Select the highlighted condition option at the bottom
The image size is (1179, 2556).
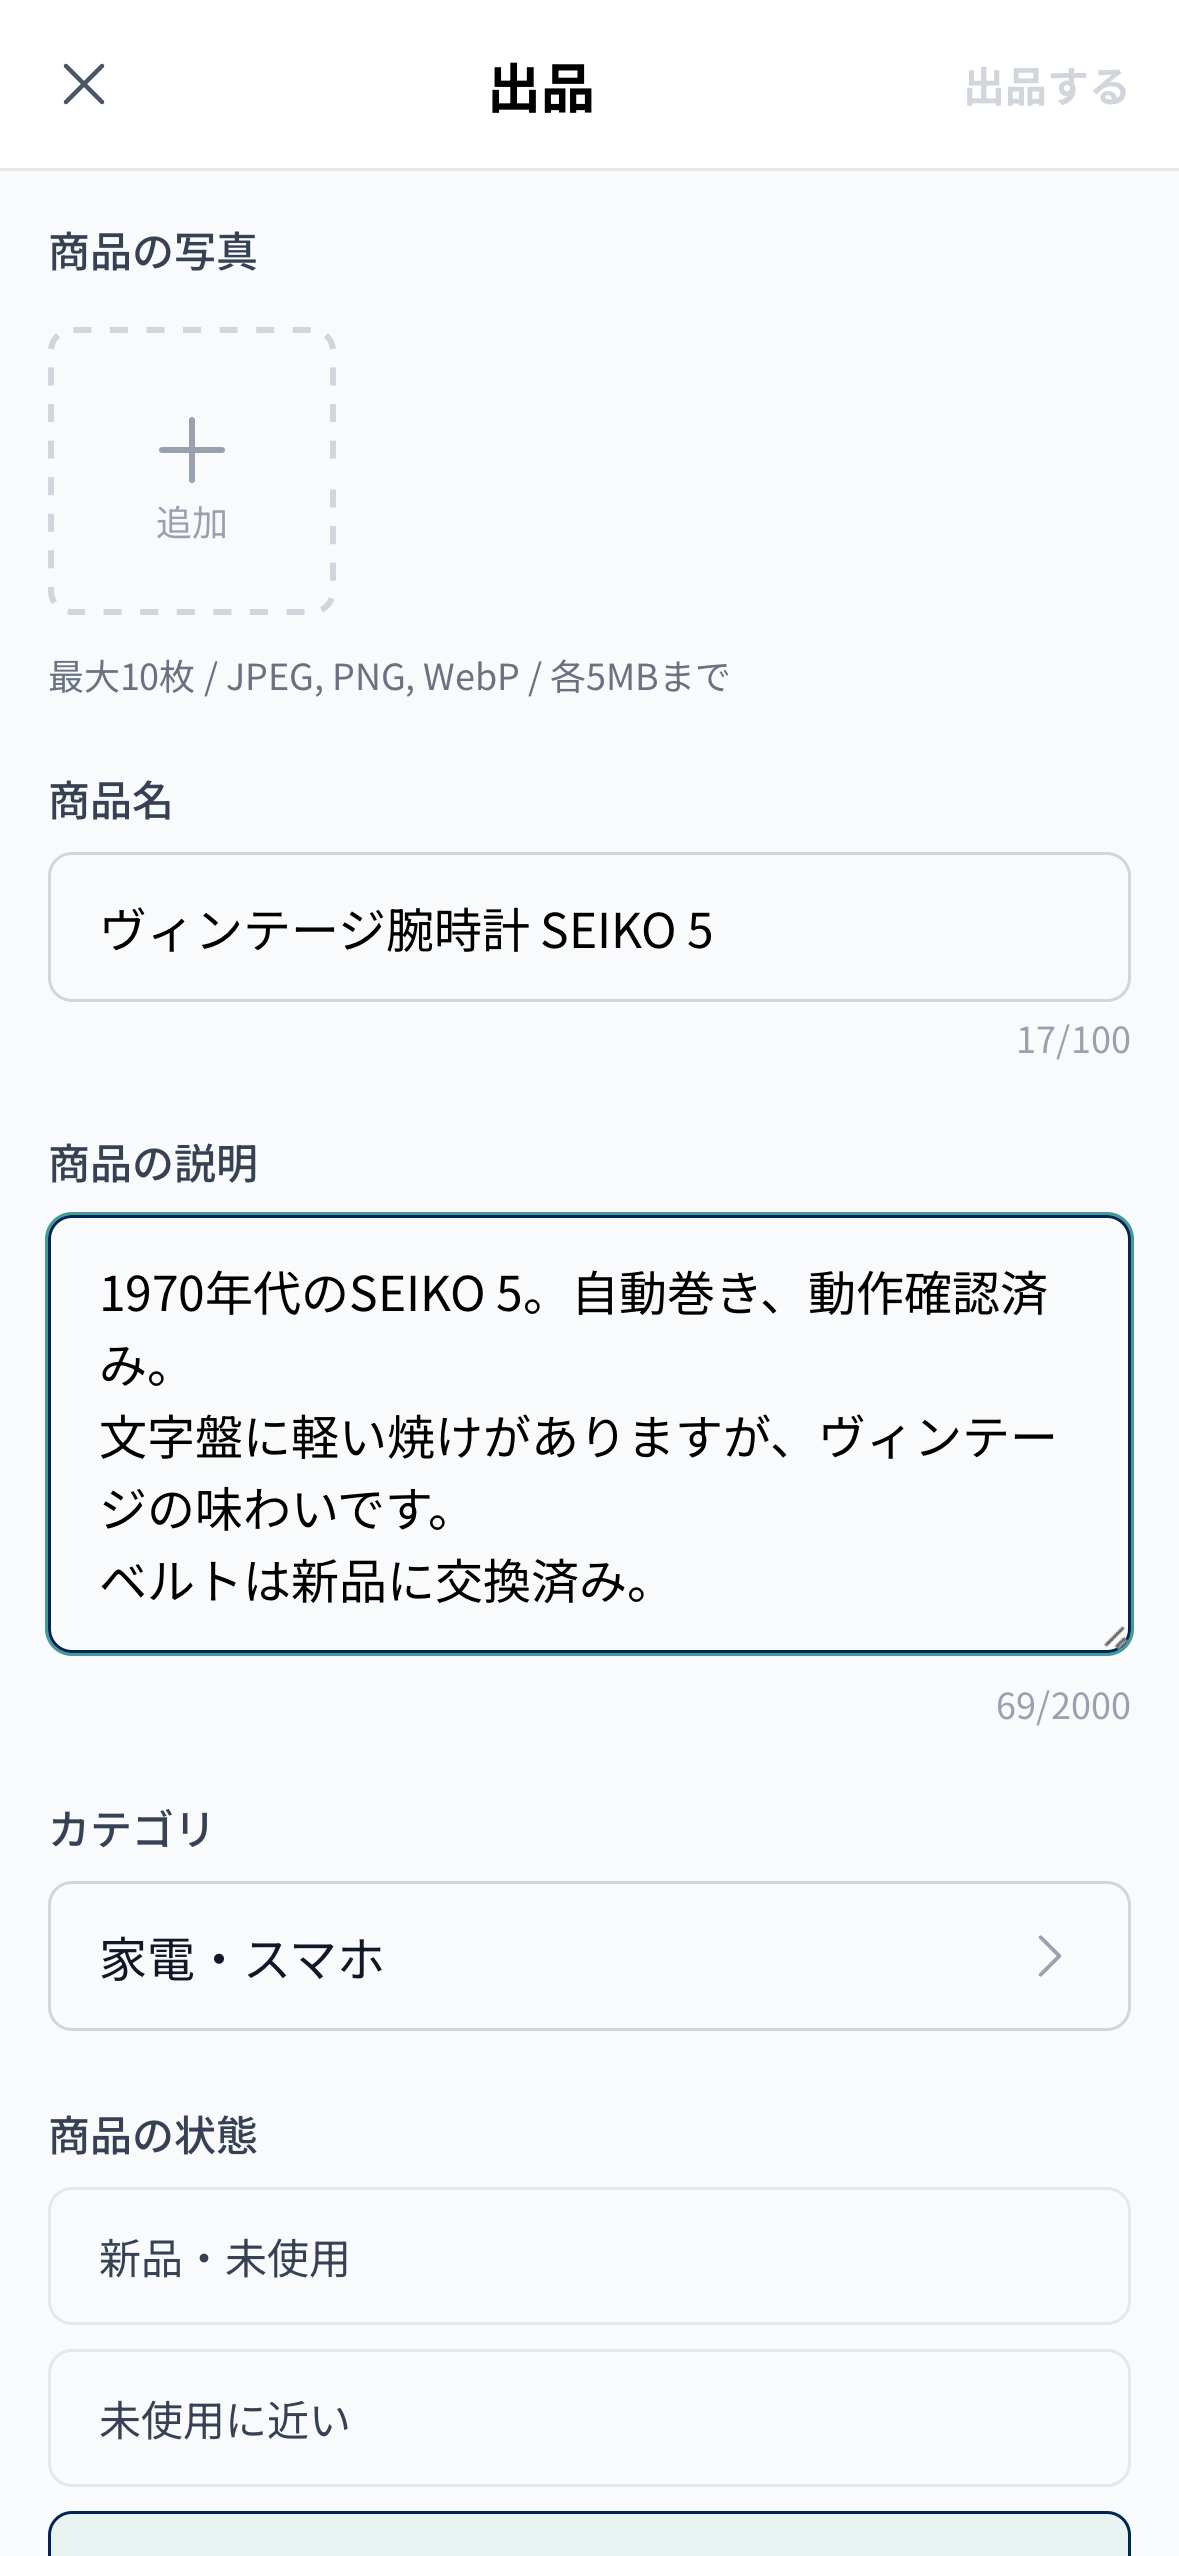coord(589,2536)
